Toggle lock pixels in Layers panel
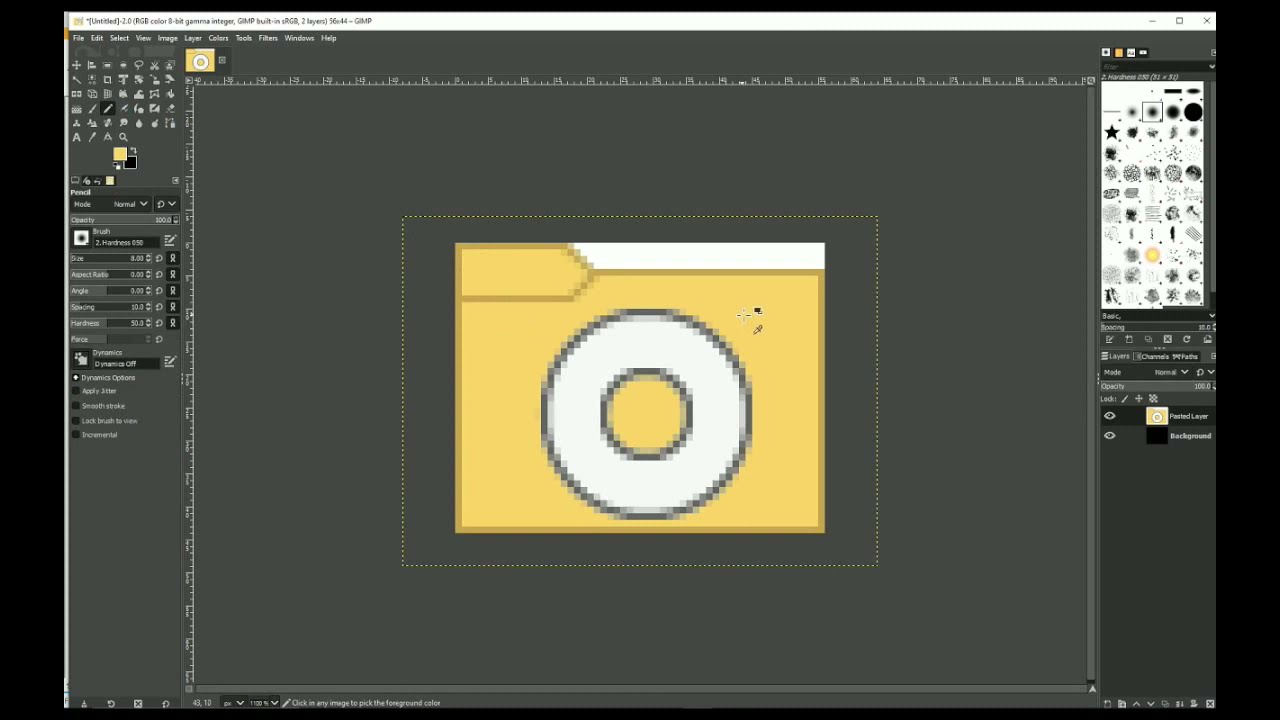Viewport: 1280px width, 720px height. 1124,399
